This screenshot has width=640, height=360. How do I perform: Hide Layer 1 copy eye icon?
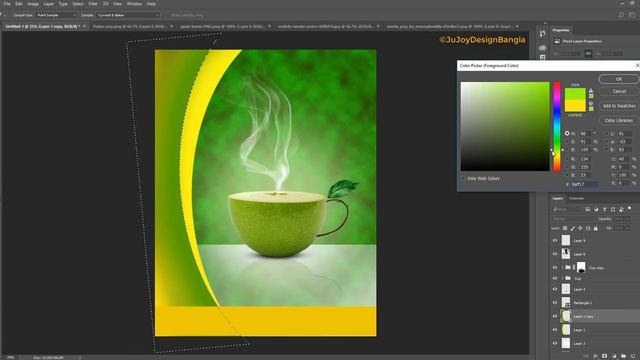point(555,316)
